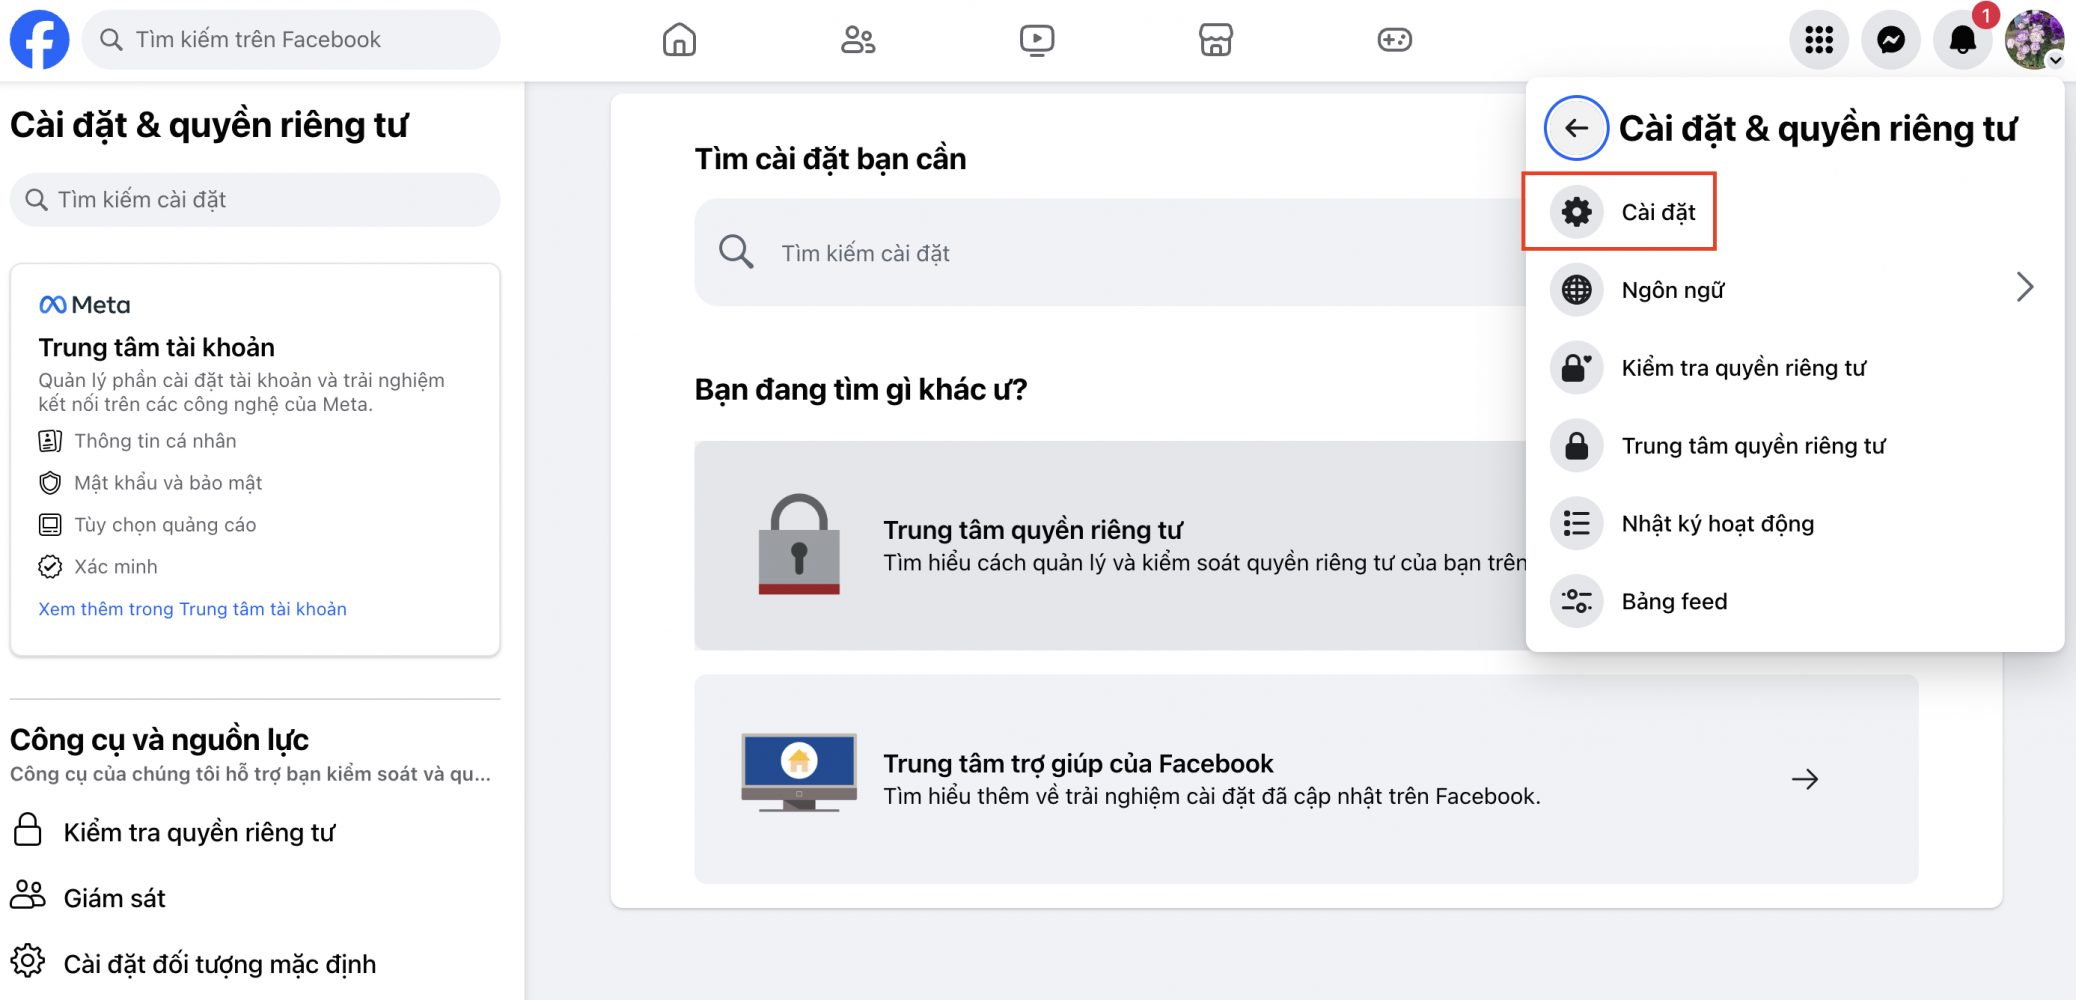Open the Home feed icon

point(679,40)
